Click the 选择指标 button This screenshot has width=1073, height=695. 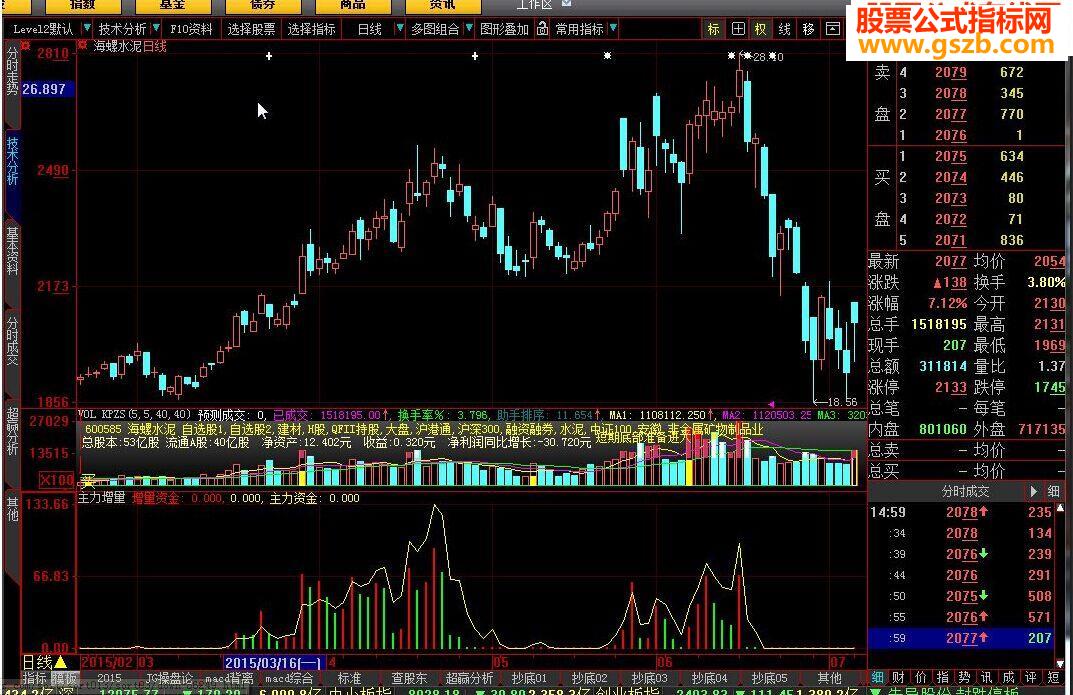(x=311, y=29)
